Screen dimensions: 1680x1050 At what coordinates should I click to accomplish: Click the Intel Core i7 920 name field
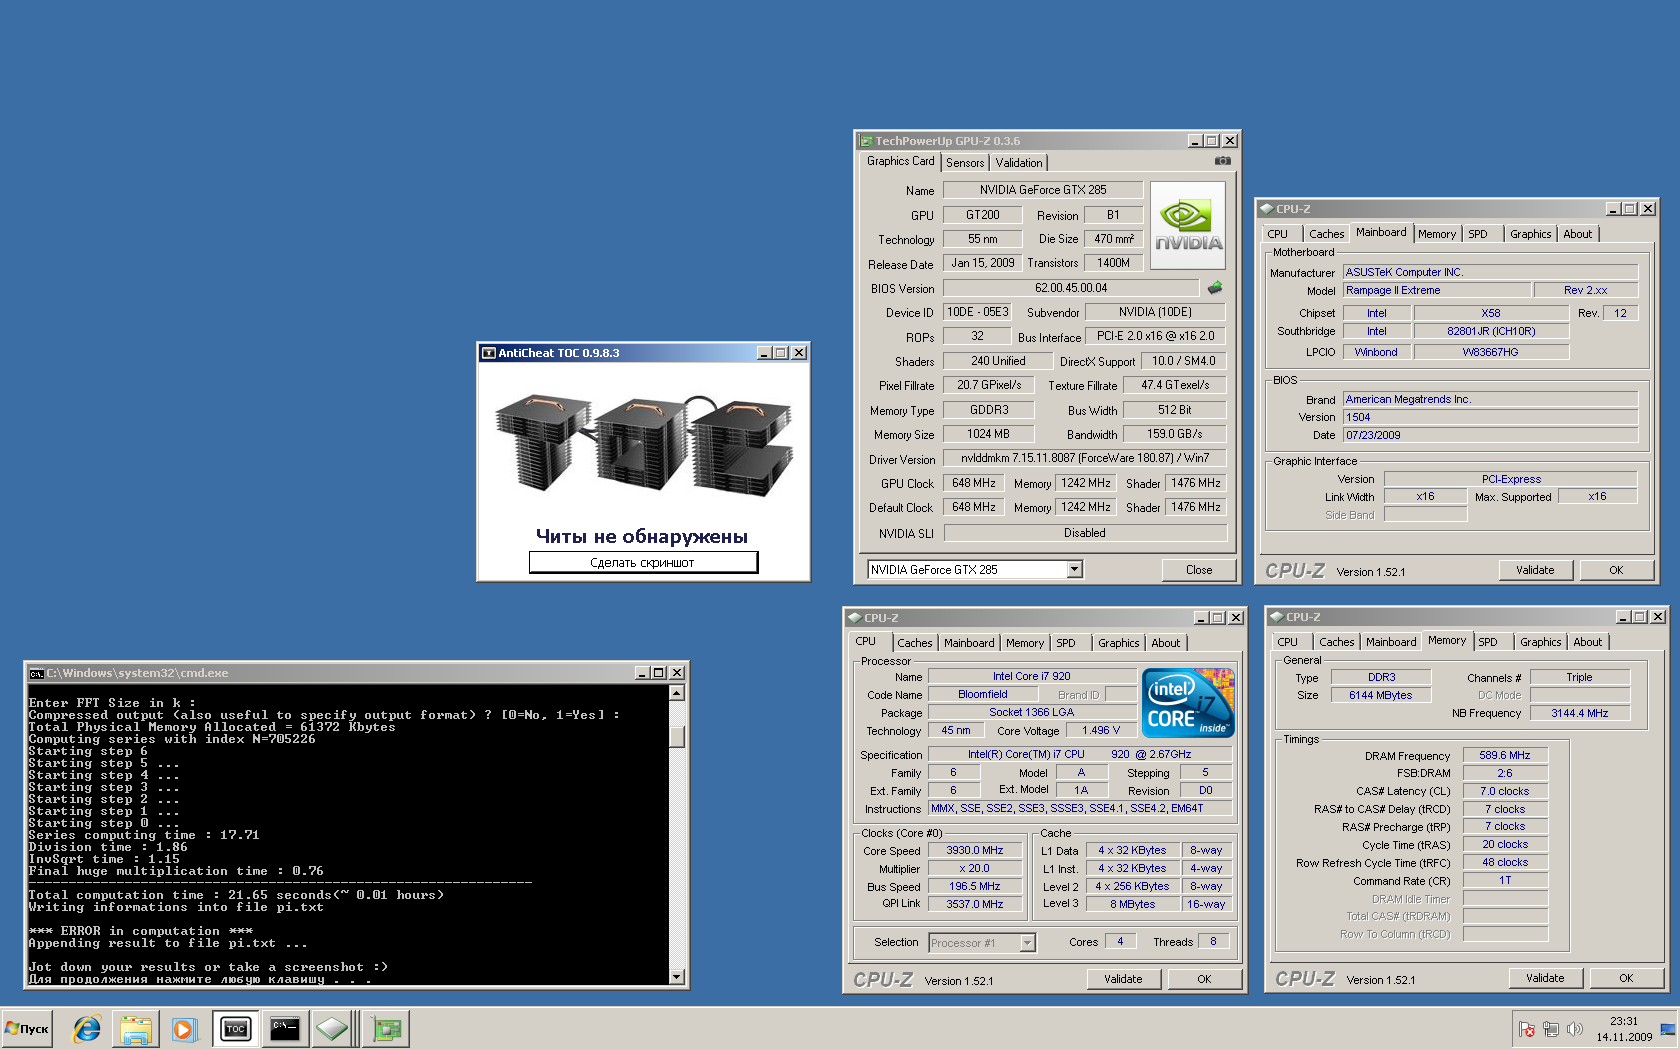click(1032, 676)
